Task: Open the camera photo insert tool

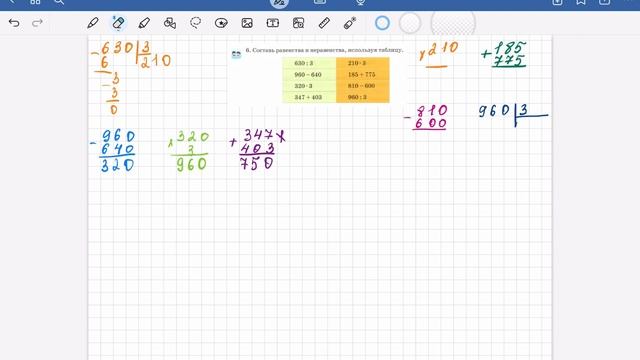Action: click(298, 23)
